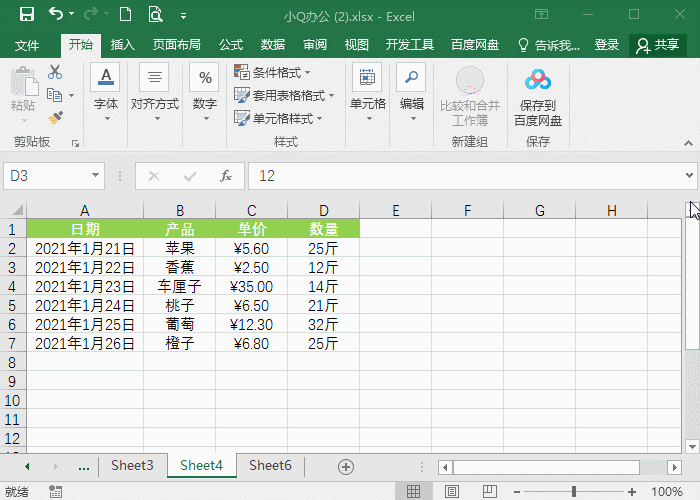Image resolution: width=700 pixels, height=500 pixels.
Task: Switch to the 页面布局 tab
Action: tap(177, 45)
